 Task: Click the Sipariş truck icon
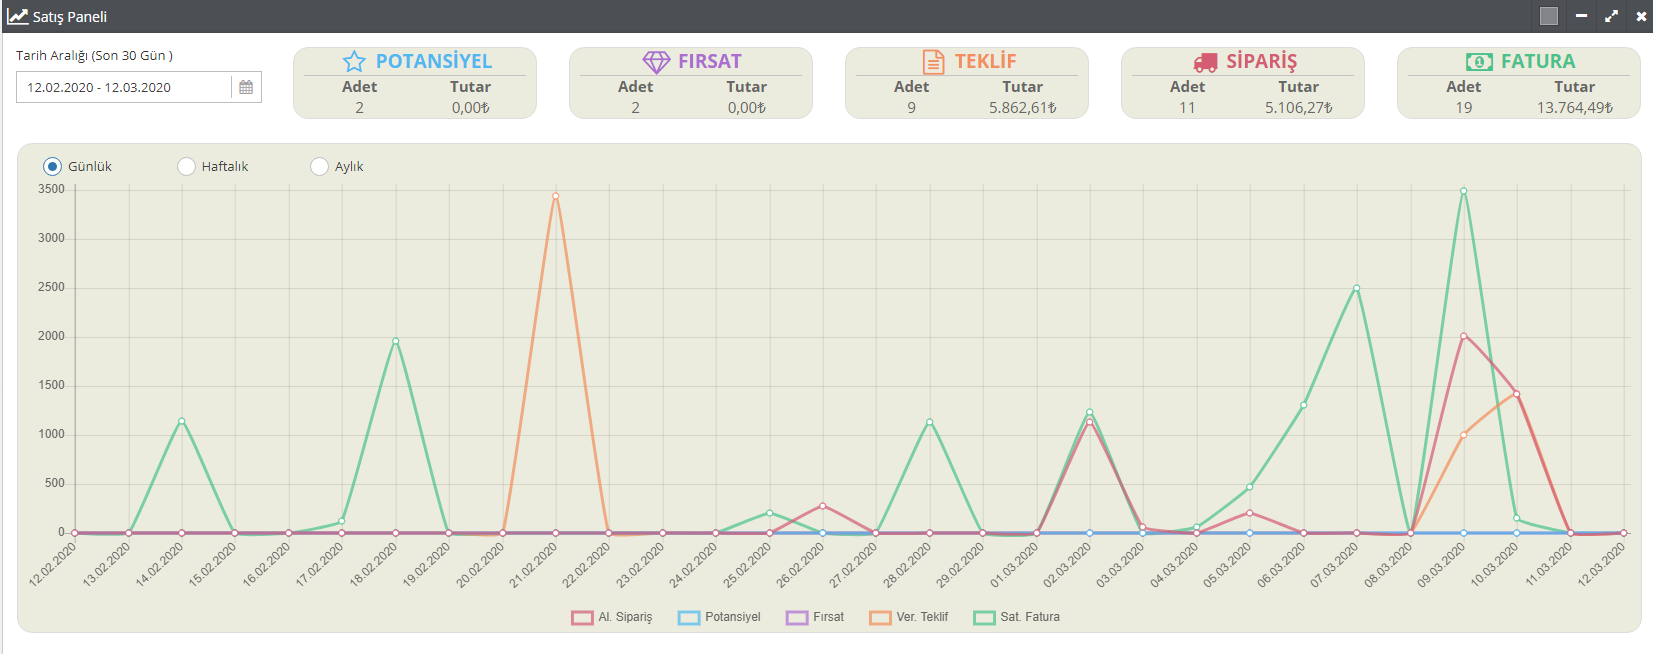(x=1206, y=62)
